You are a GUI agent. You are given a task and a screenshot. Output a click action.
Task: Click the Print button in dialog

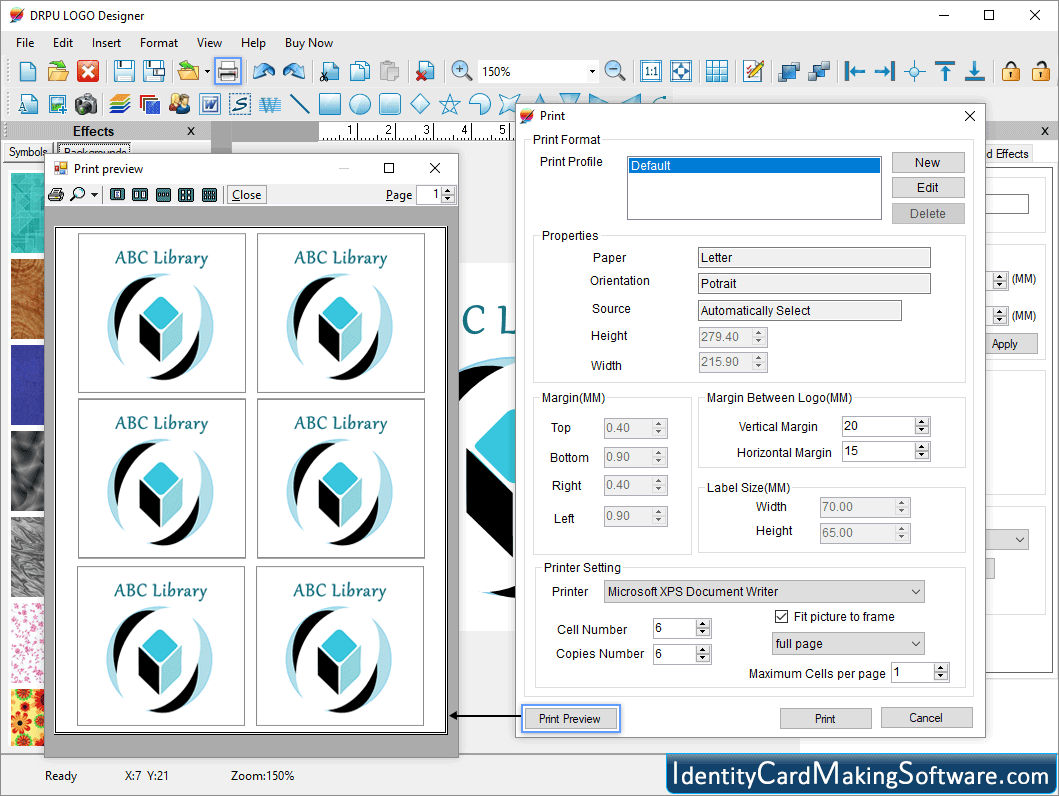825,718
